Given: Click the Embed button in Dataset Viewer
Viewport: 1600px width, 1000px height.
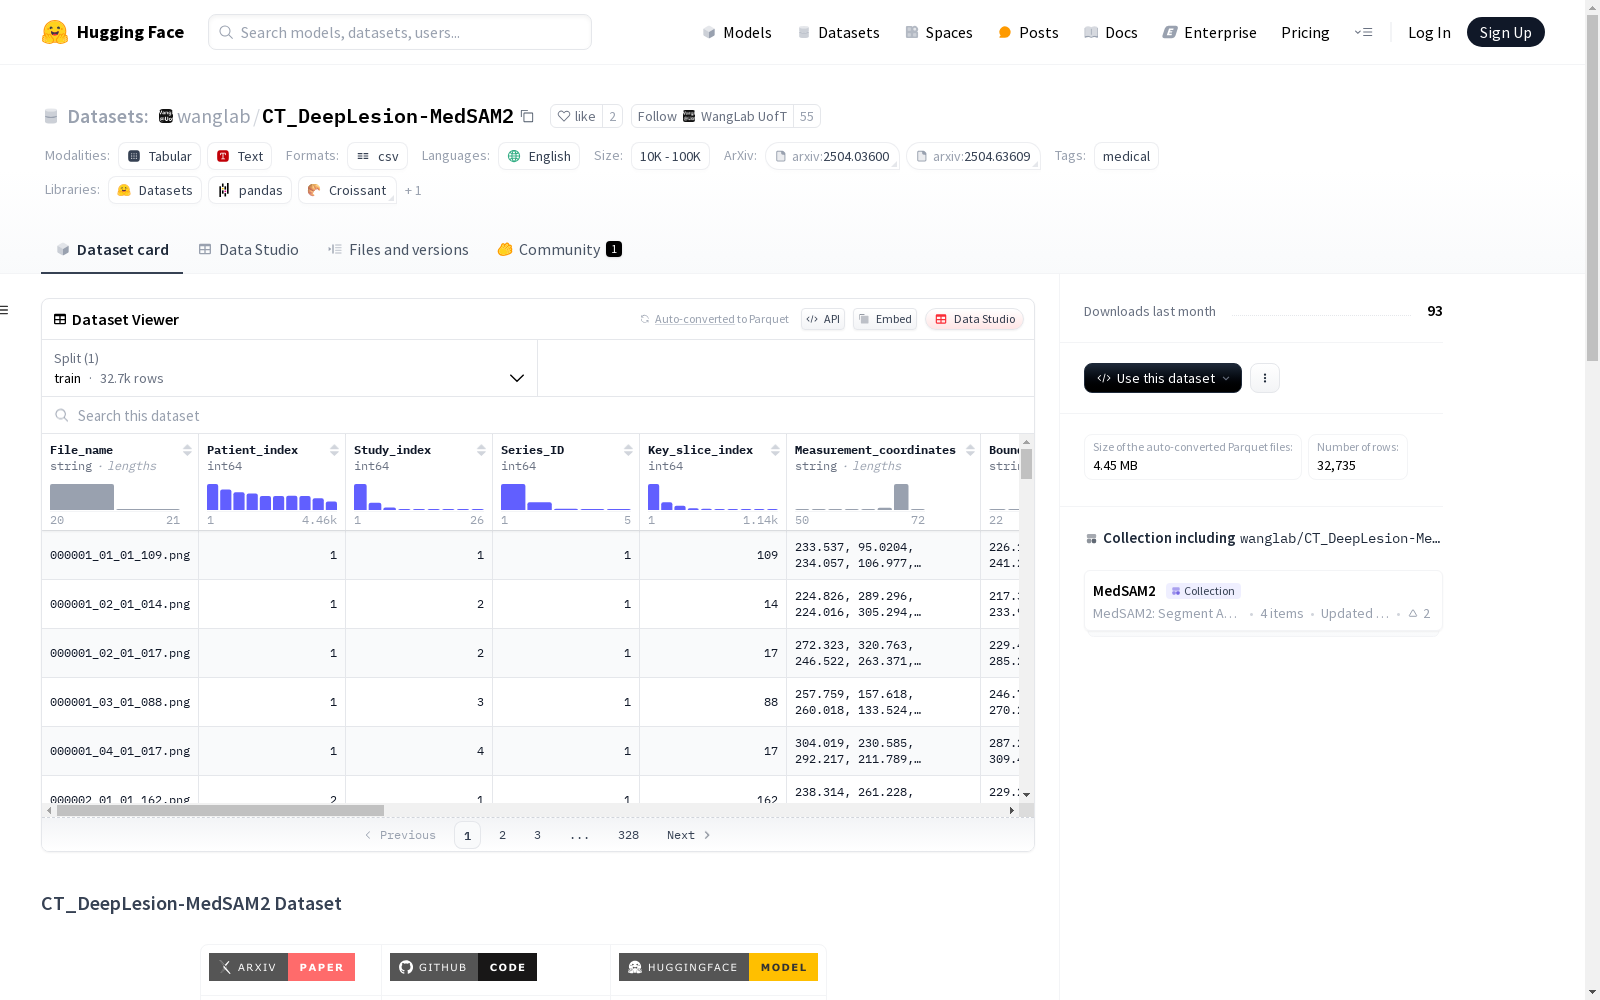Looking at the screenshot, I should click(885, 319).
